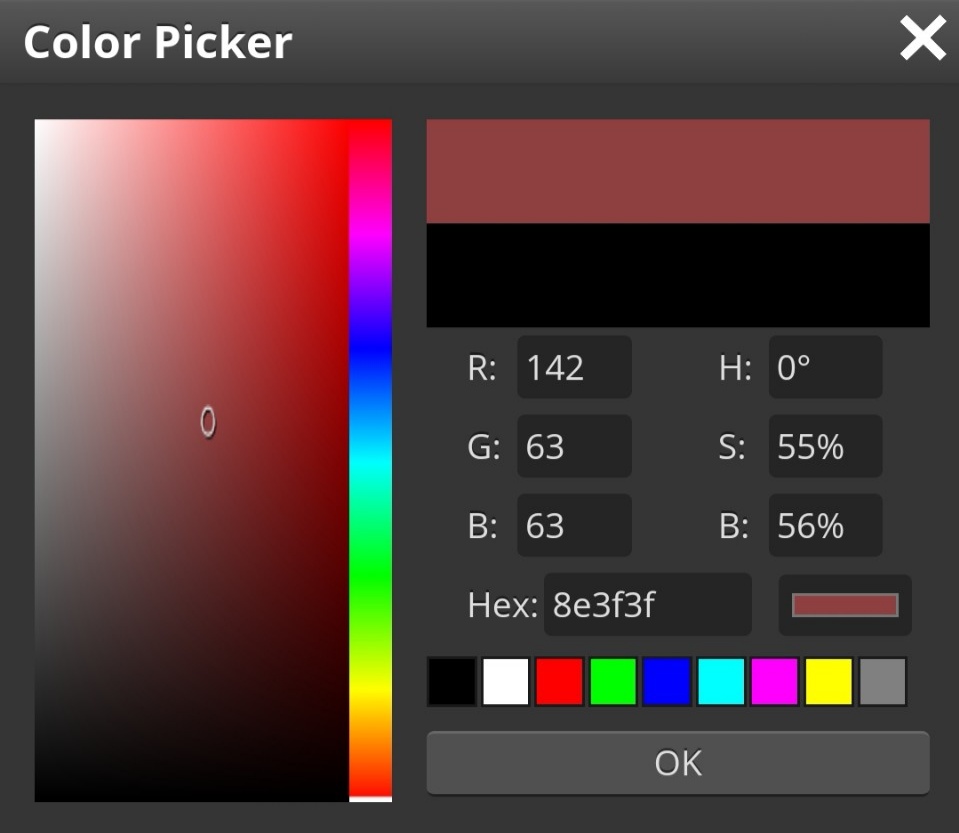This screenshot has width=959, height=833.
Task: Click the B value input field
Action: [573, 525]
